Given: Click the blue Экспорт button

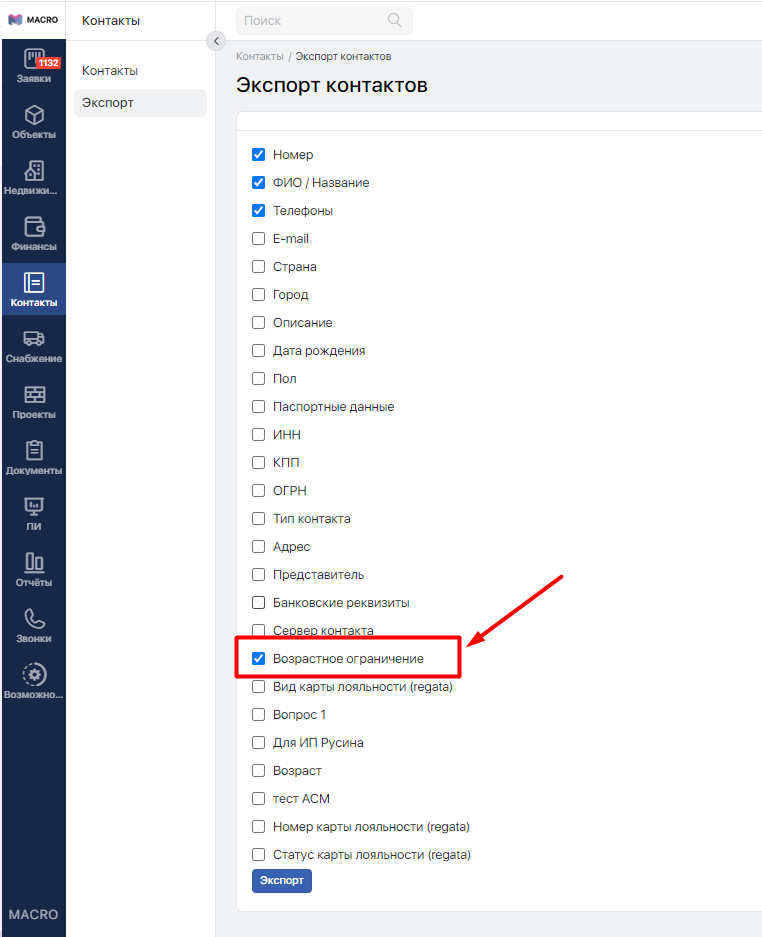Looking at the screenshot, I should (x=281, y=880).
